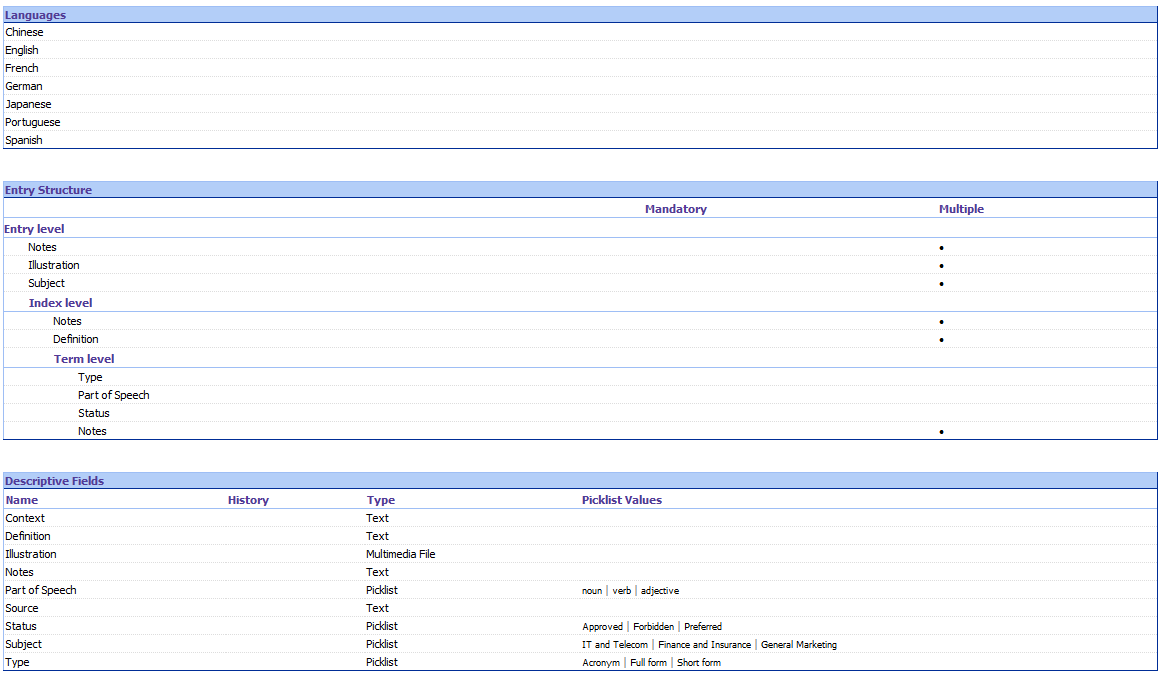This screenshot has width=1161, height=674.
Task: Click Text type of Context field
Action: pyautogui.click(x=377, y=518)
